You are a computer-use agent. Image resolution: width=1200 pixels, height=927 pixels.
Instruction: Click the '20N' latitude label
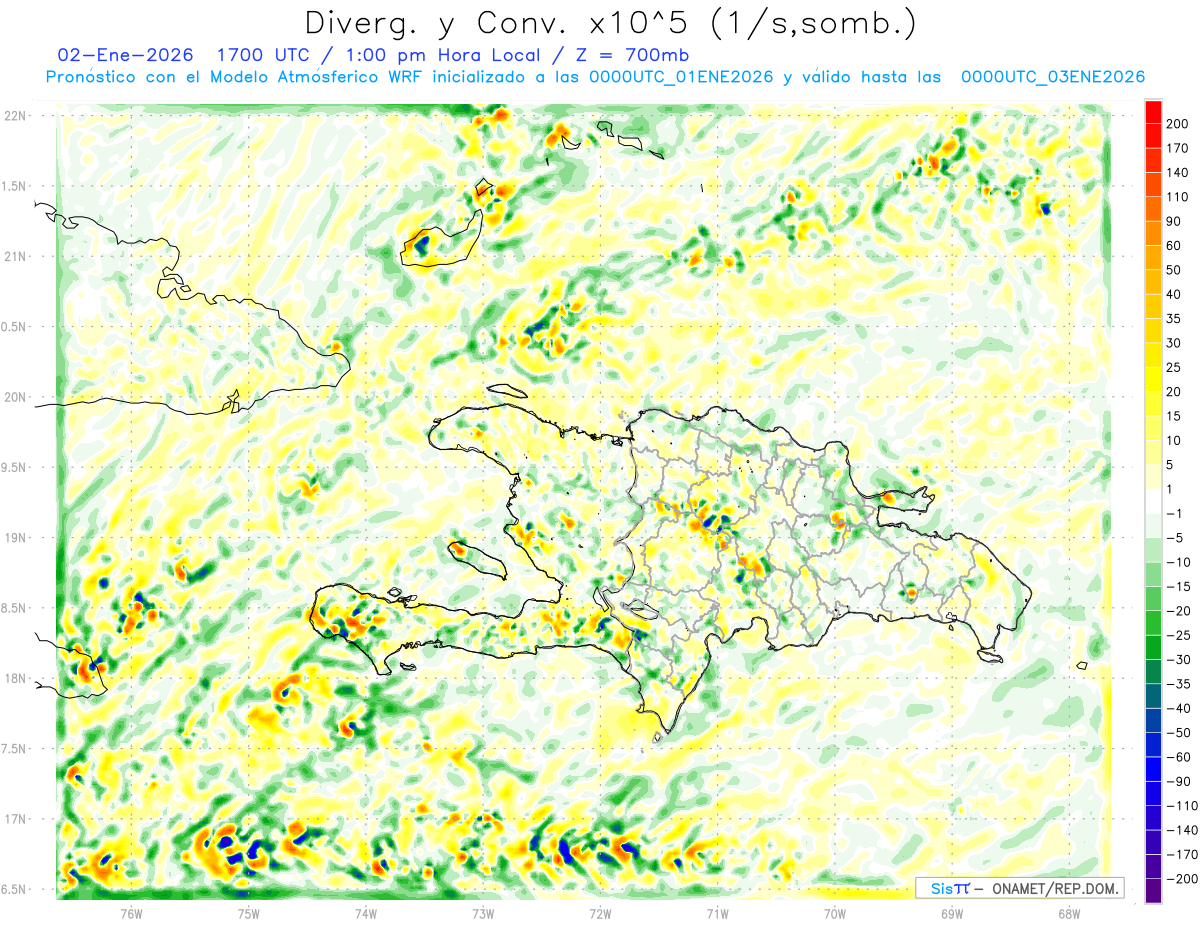[x=15, y=397]
